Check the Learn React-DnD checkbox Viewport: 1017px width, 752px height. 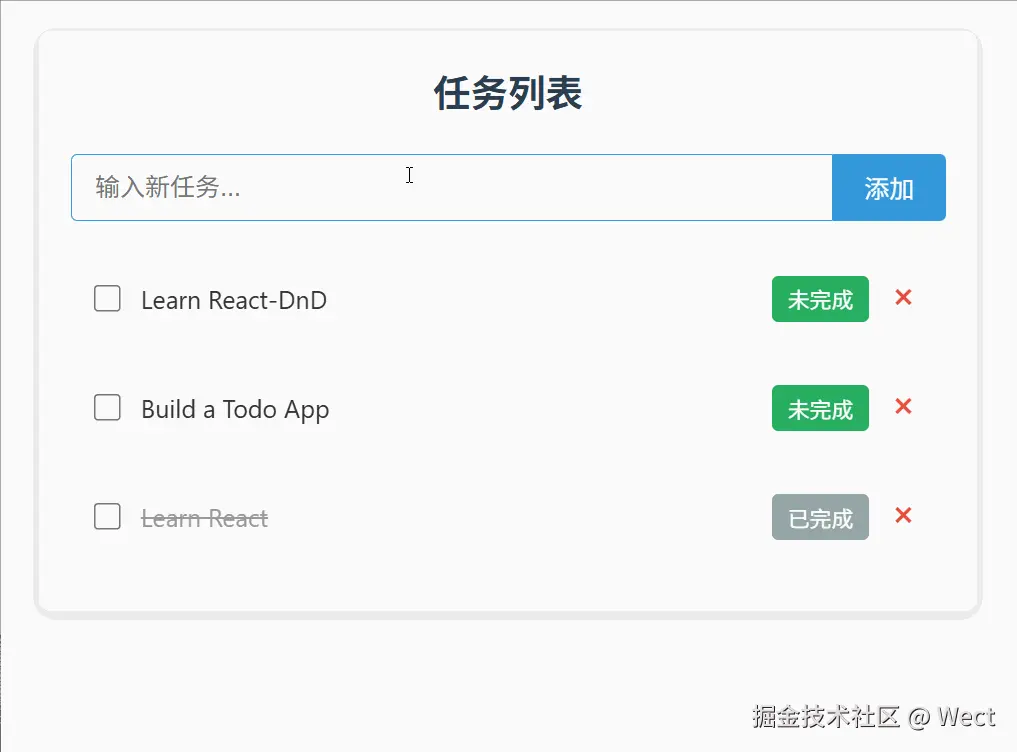tap(107, 298)
